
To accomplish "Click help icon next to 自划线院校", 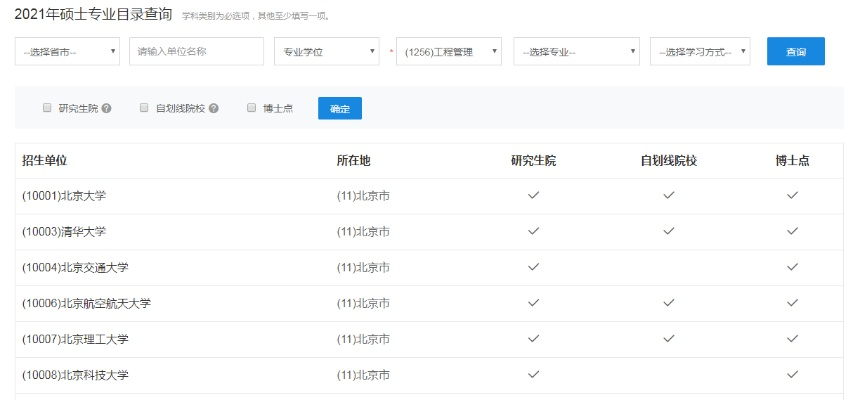I will [213, 108].
